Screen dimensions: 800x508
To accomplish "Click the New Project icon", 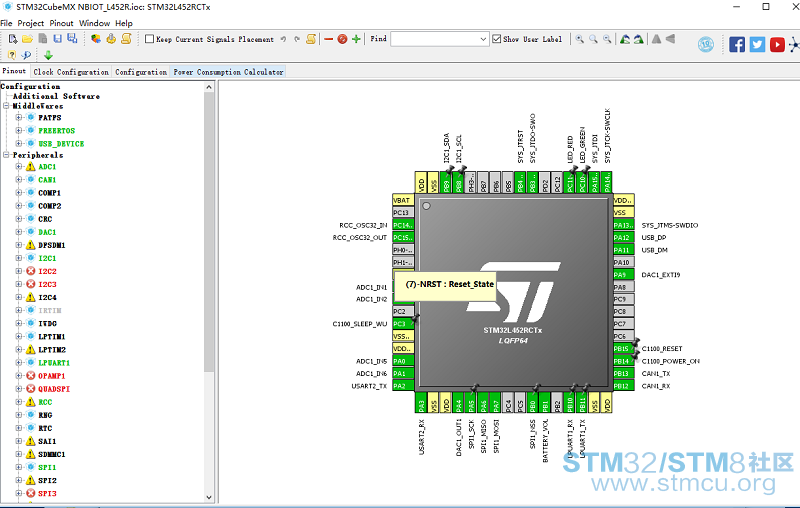I will (13, 39).
